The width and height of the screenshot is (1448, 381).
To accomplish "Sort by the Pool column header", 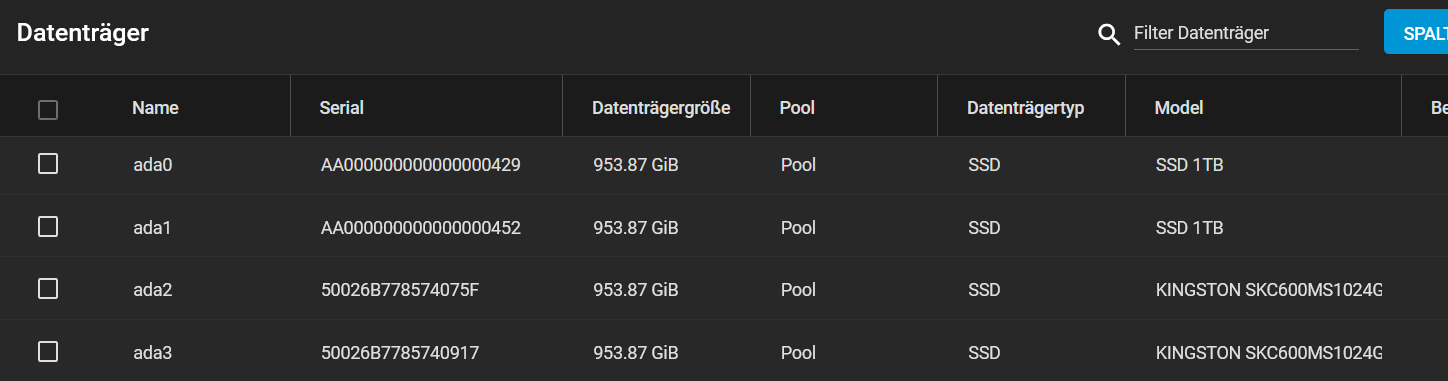I will [797, 108].
